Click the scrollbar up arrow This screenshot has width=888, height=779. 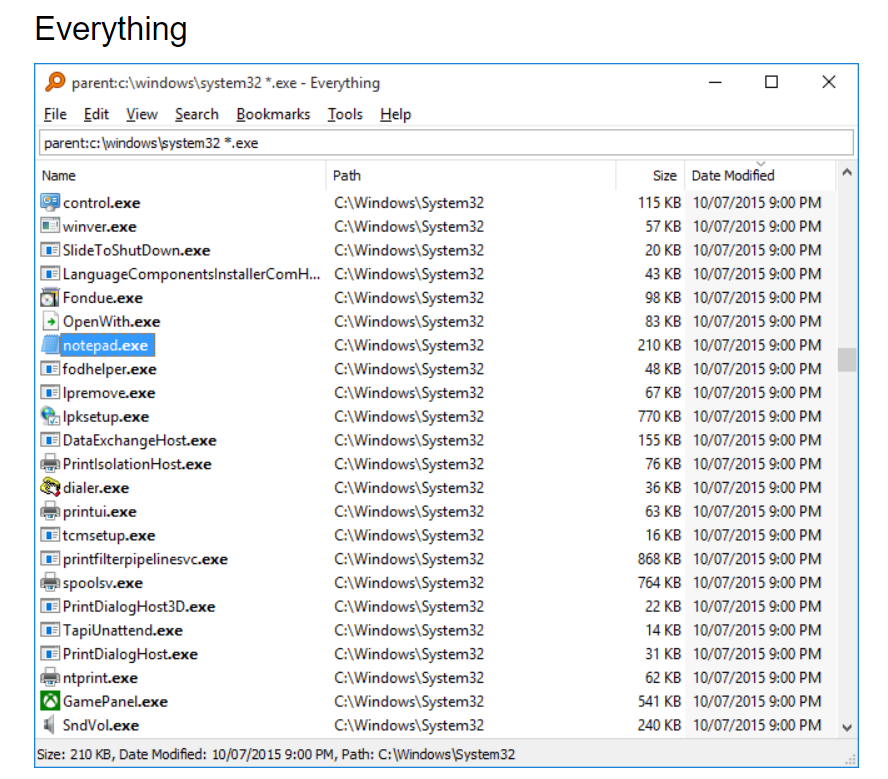point(847,173)
